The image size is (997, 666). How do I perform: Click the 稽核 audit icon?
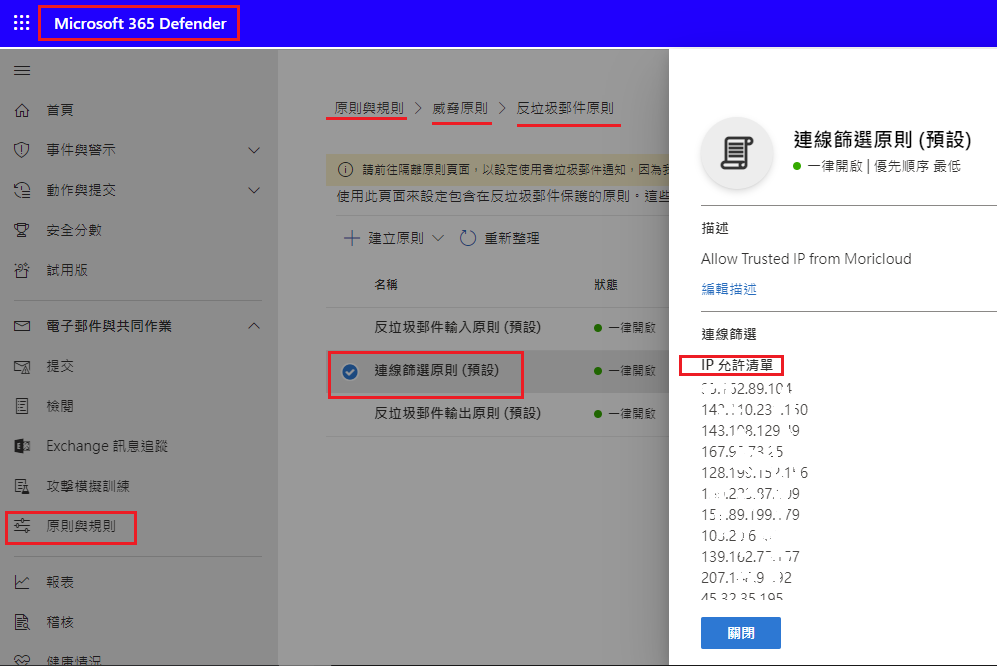22,622
